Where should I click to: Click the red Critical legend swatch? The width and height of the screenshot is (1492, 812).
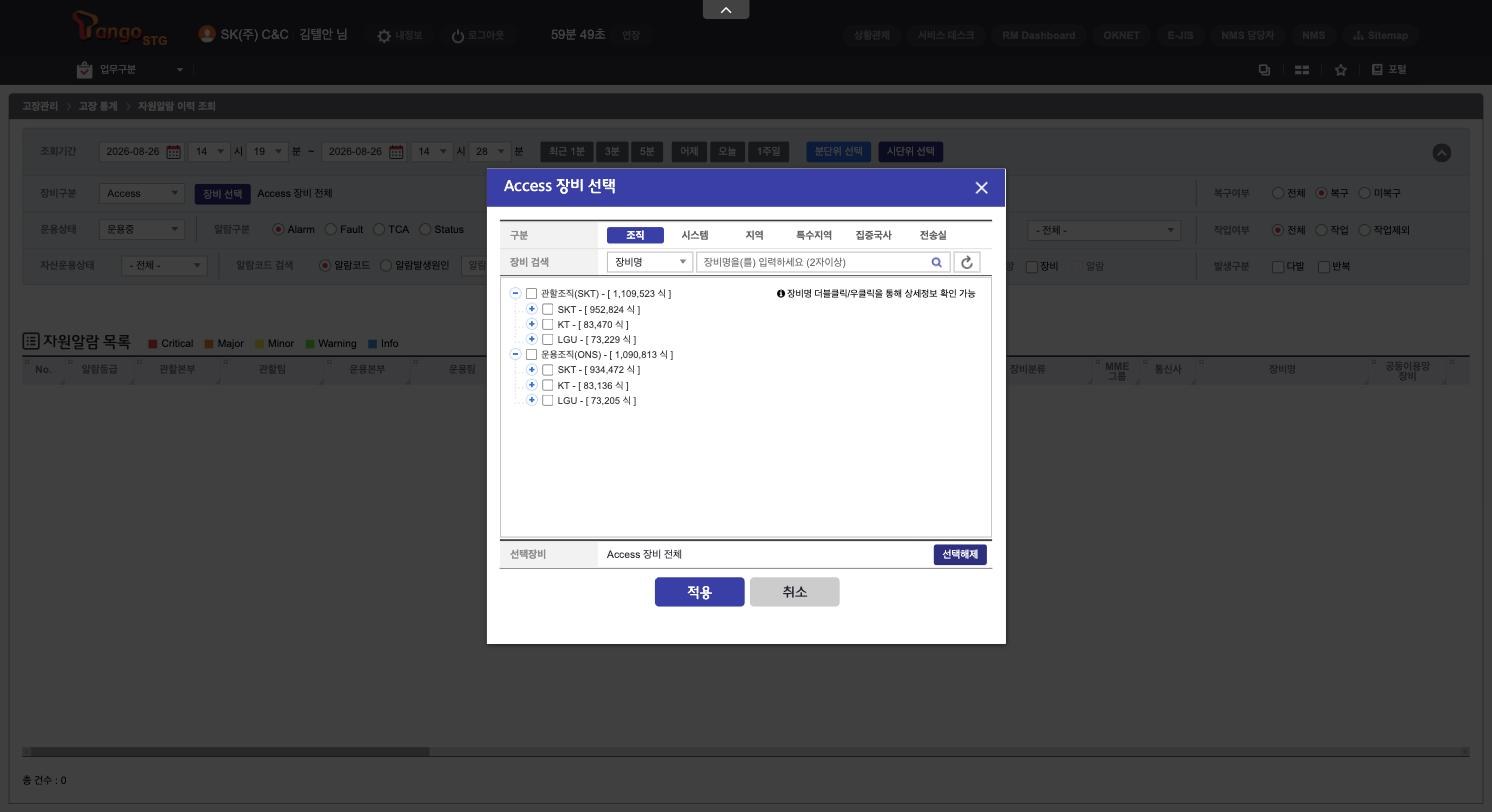pyautogui.click(x=153, y=344)
